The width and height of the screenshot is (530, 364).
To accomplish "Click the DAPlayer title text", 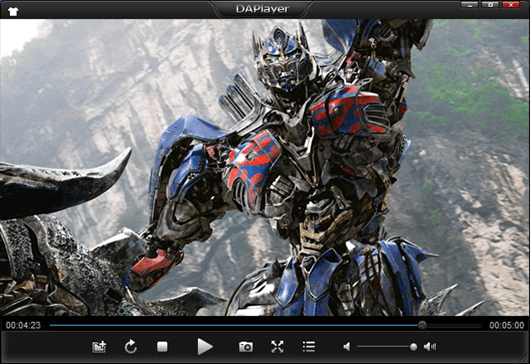I will pyautogui.click(x=262, y=9).
